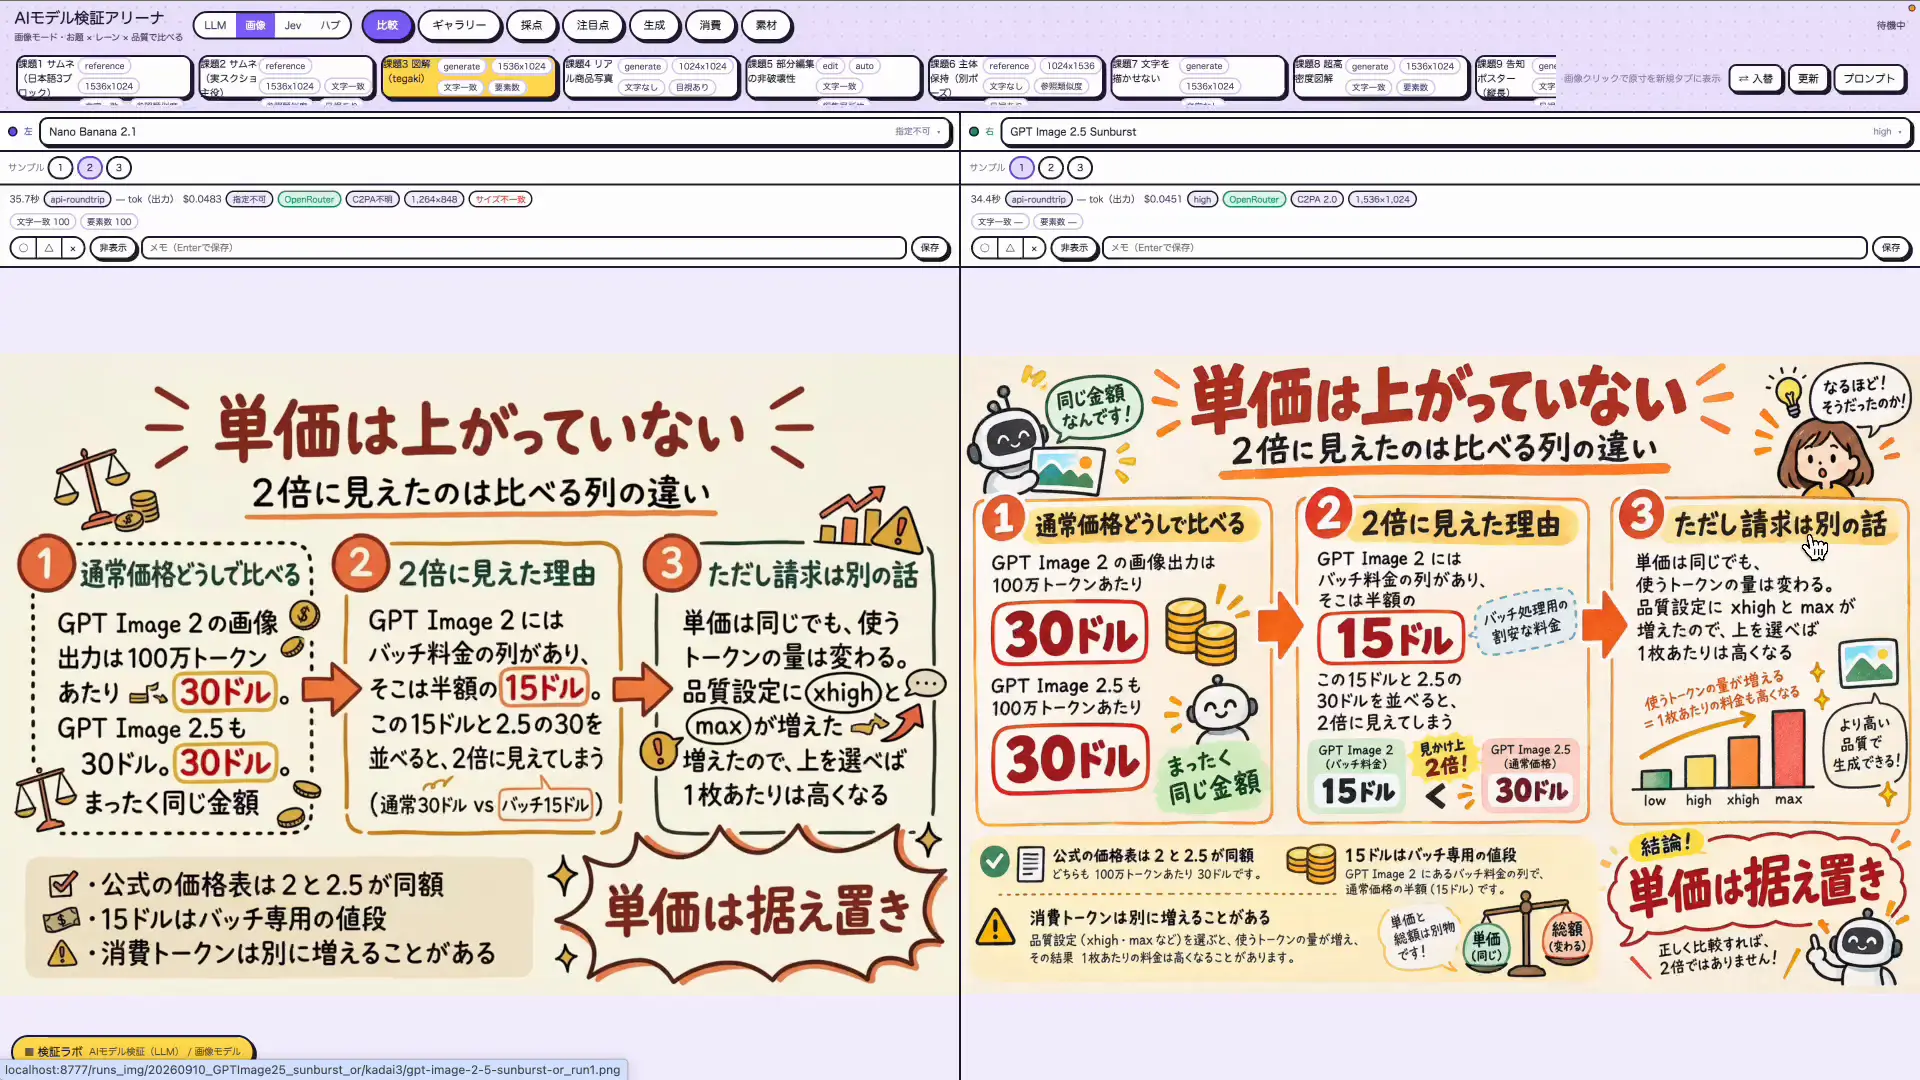Hide left image with 非表示 button
1920x1080 pixels.
[113, 248]
